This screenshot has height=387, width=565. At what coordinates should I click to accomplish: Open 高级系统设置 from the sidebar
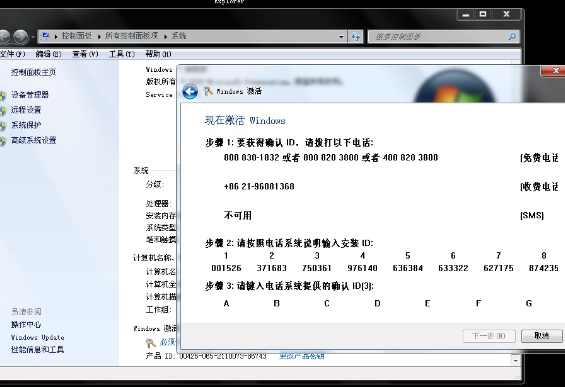tap(34, 140)
